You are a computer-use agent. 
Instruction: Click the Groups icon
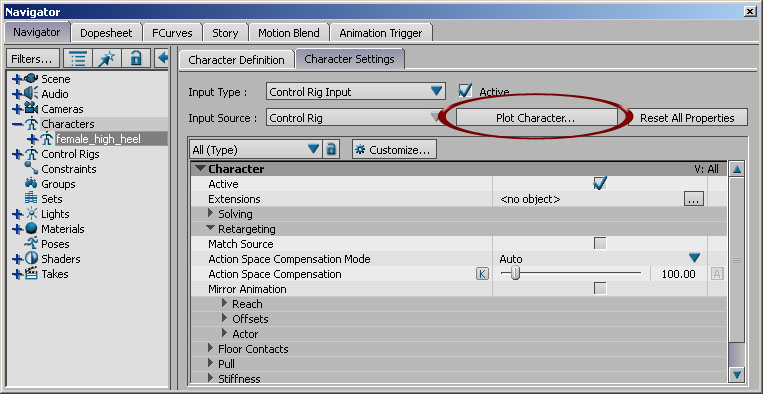coord(31,184)
